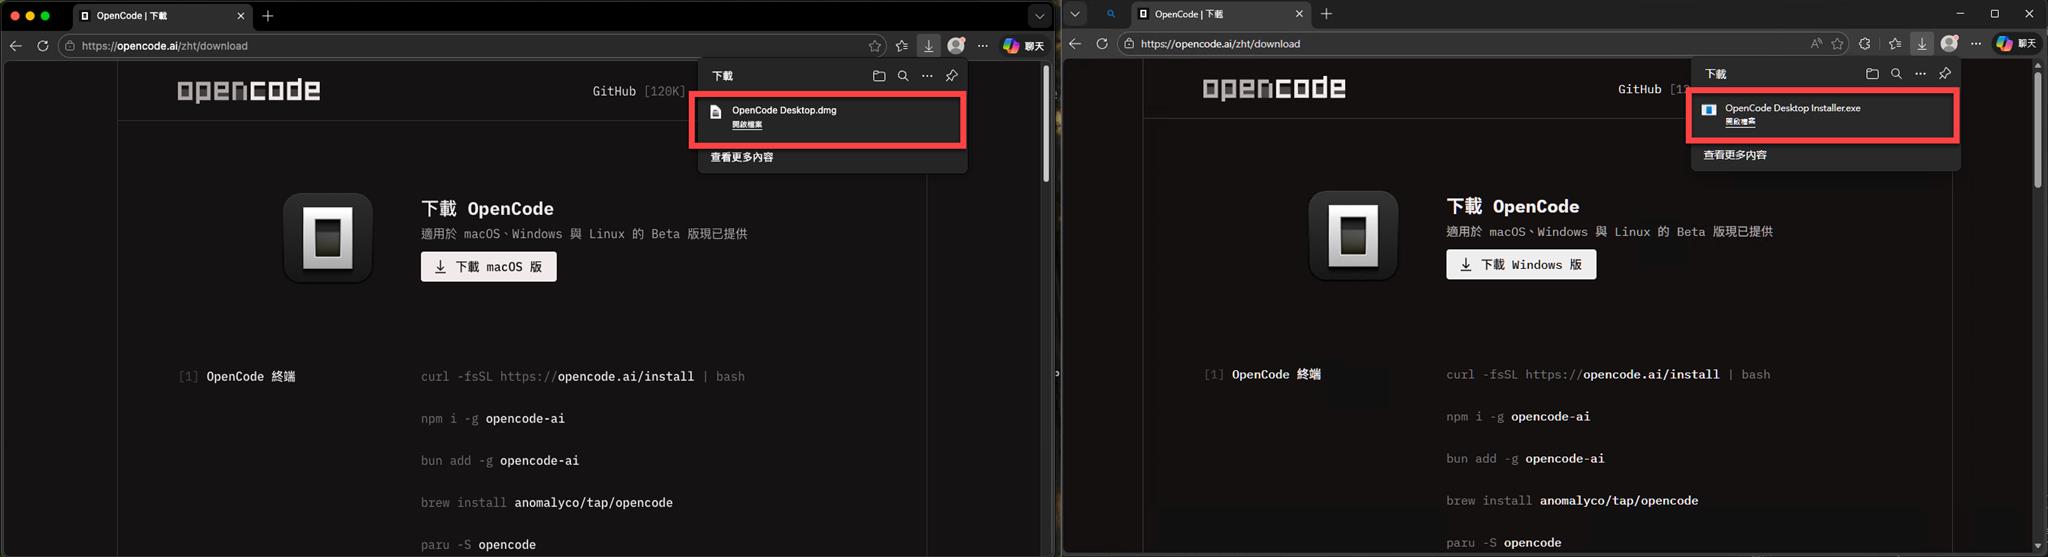Open more options ellipsis in macOS downloads panel
Screen dimensions: 2048x557
(927, 76)
